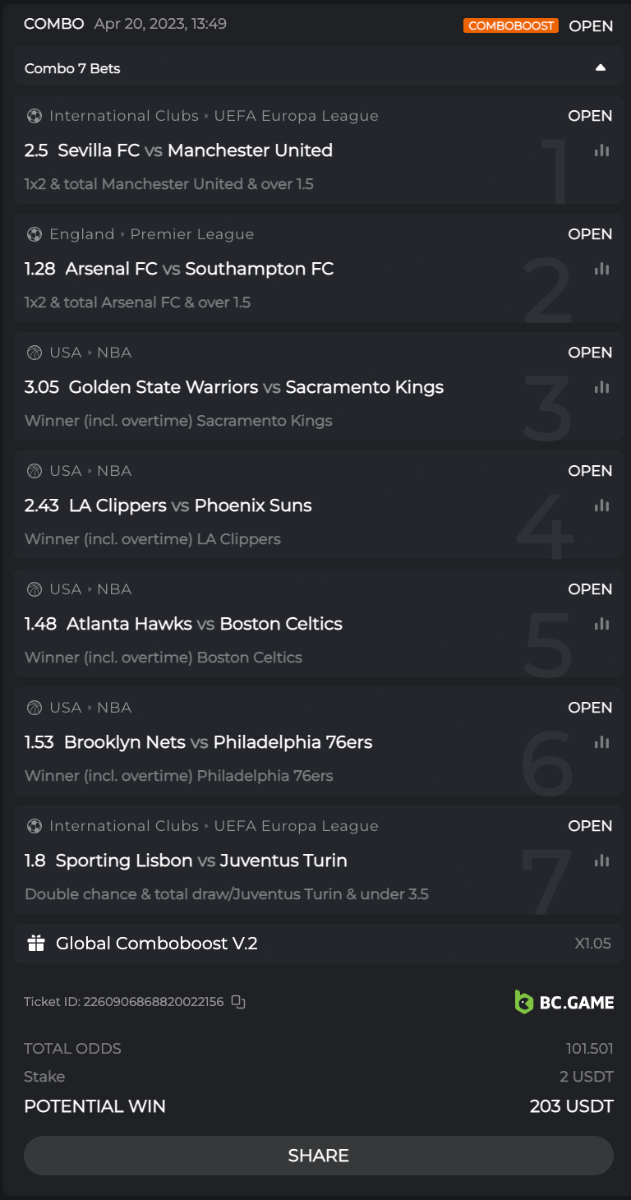This screenshot has width=631, height=1200.
Task: Open stats icon for Arsenal vs Southampton
Action: pos(601,268)
